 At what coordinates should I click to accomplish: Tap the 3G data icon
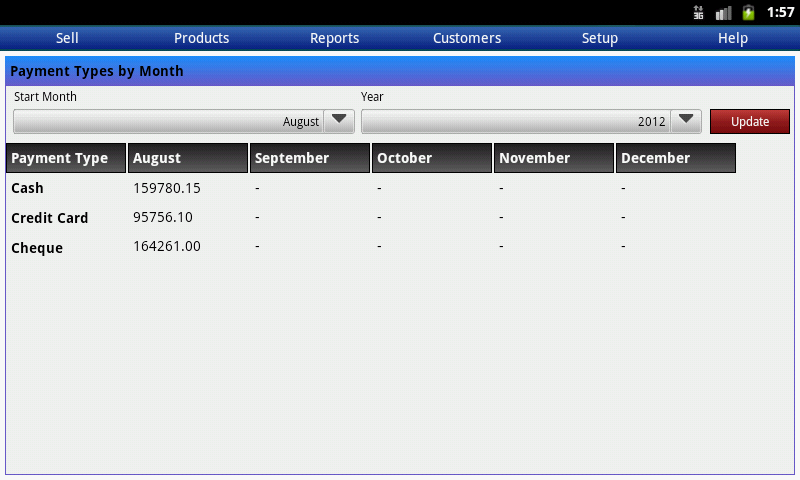click(x=698, y=12)
